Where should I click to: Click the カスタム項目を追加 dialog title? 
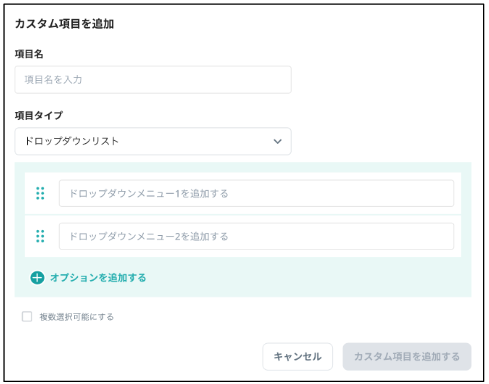[64, 24]
